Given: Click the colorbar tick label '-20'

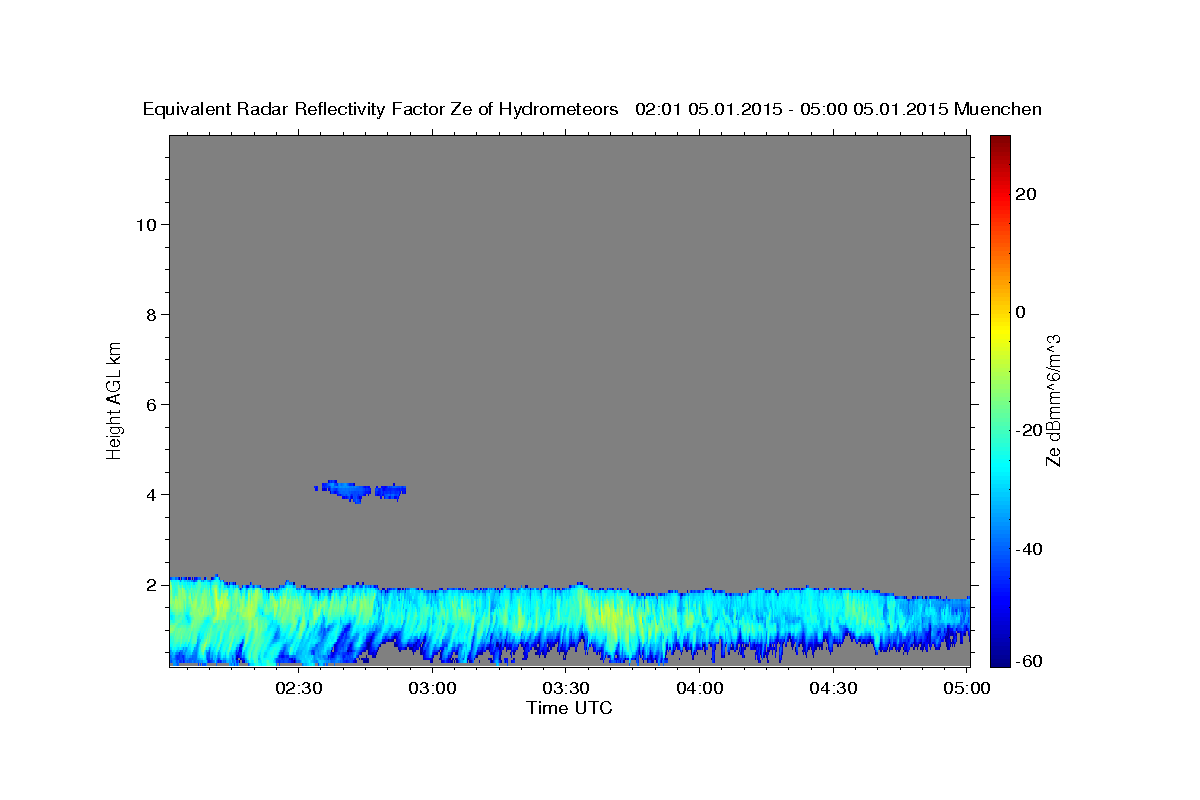Looking at the screenshot, I should (1028, 430).
